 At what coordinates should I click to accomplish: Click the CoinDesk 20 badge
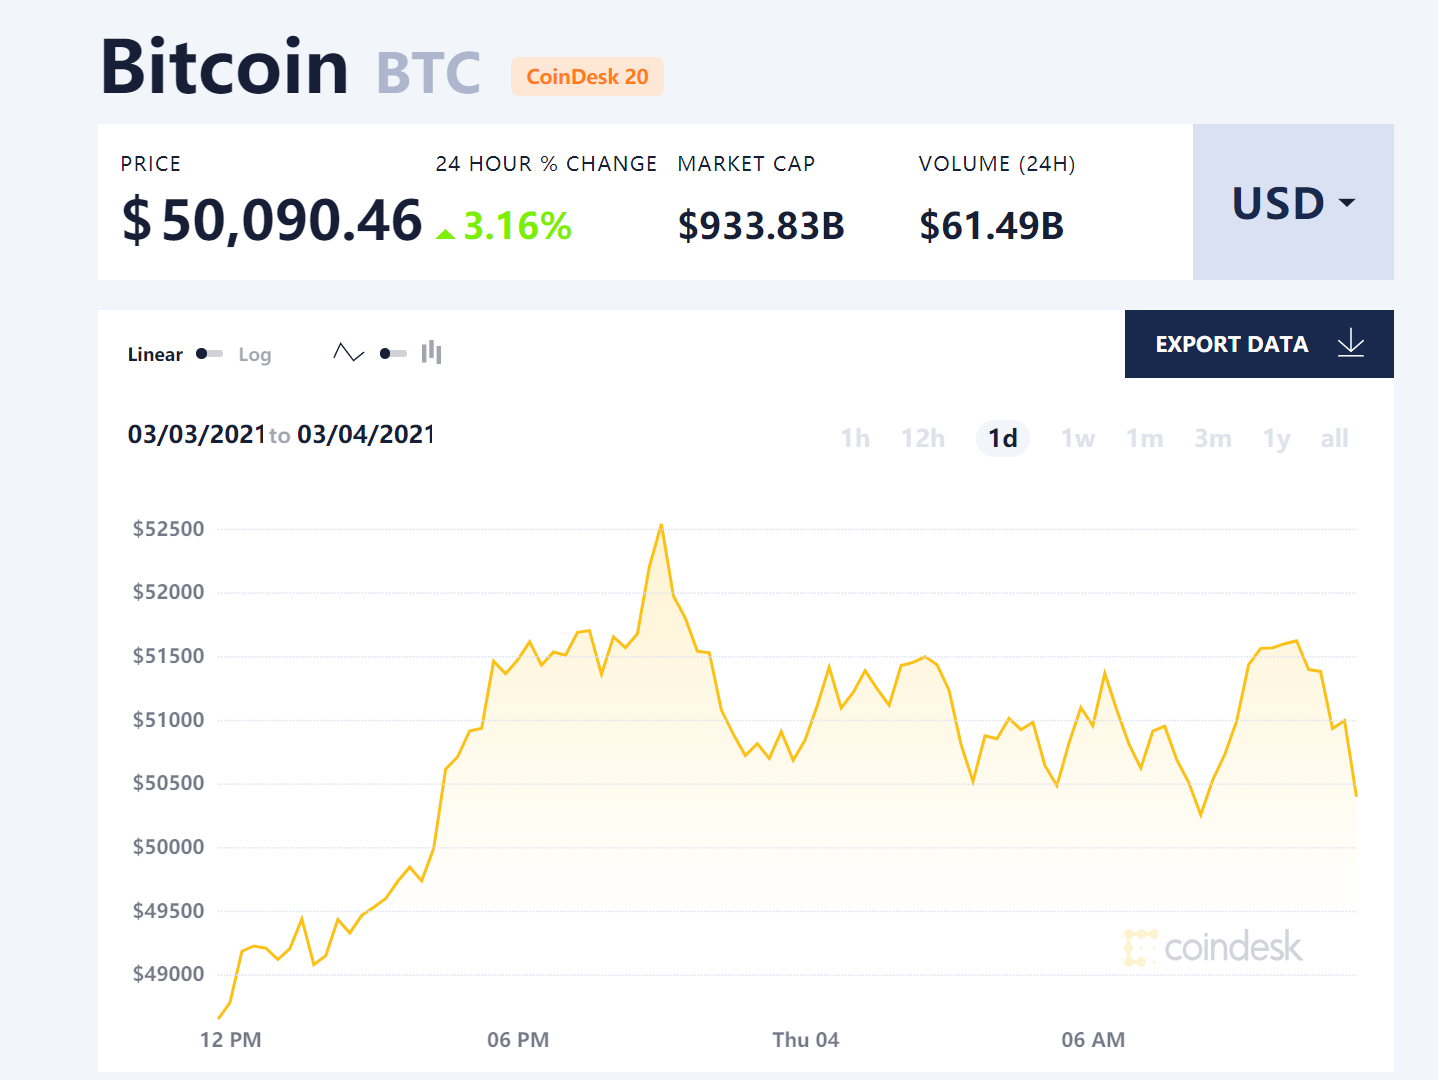pos(587,77)
